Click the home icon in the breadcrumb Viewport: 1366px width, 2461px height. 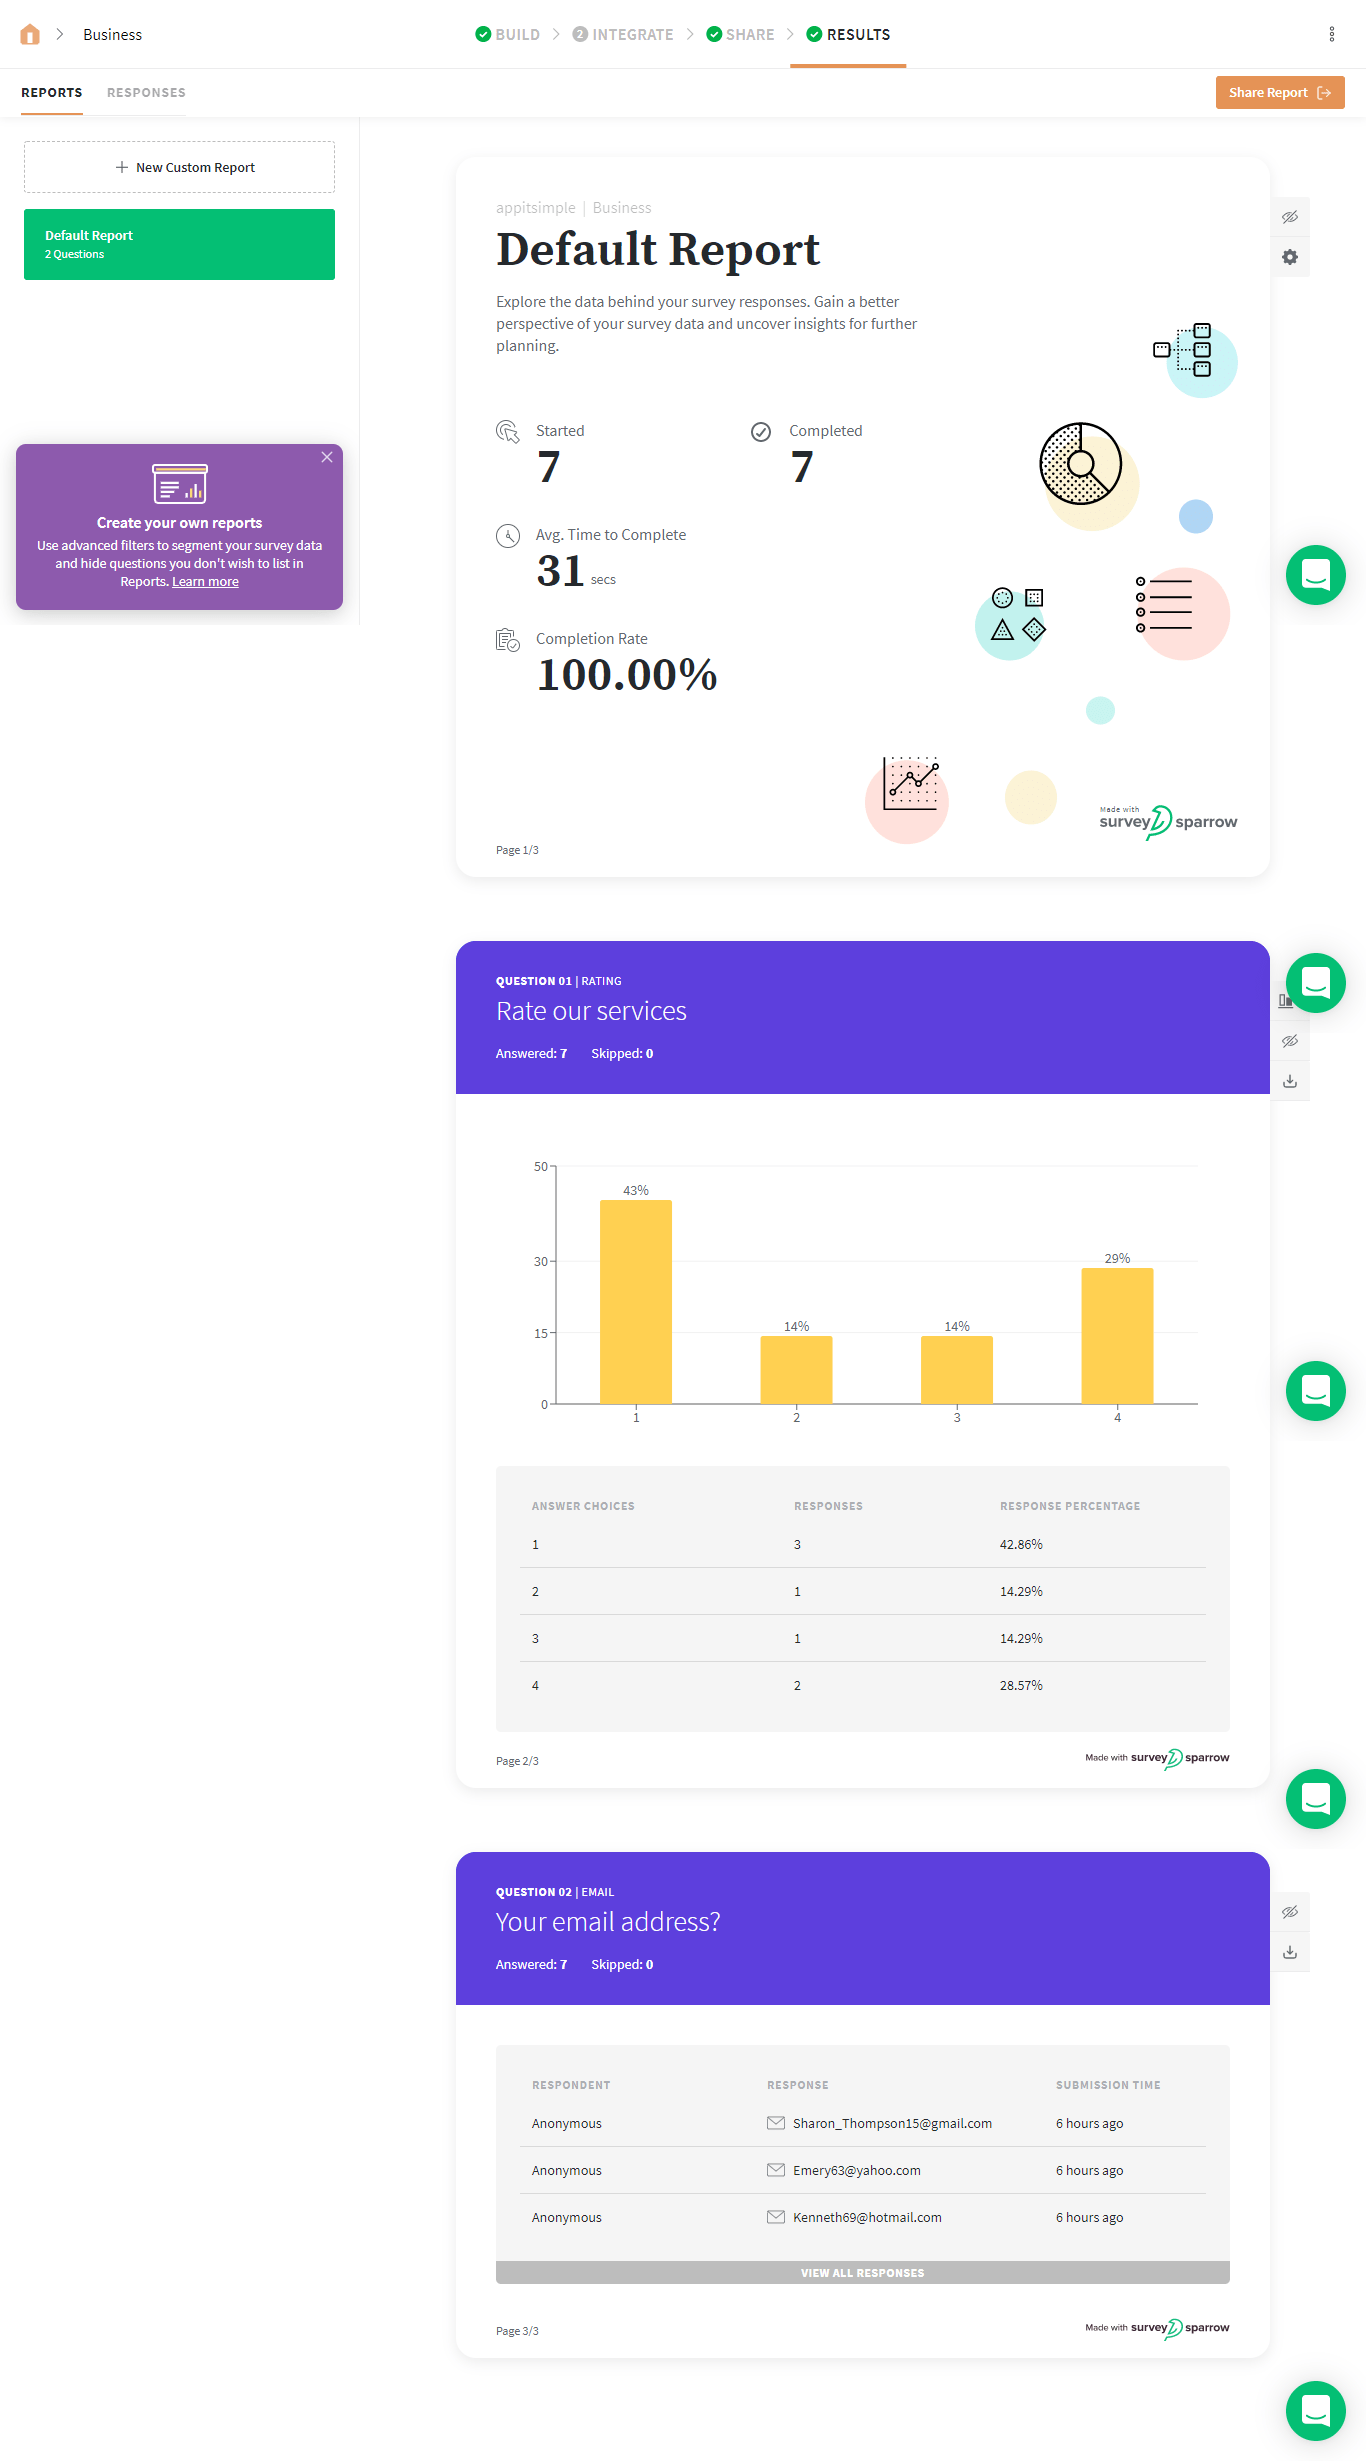30,35
